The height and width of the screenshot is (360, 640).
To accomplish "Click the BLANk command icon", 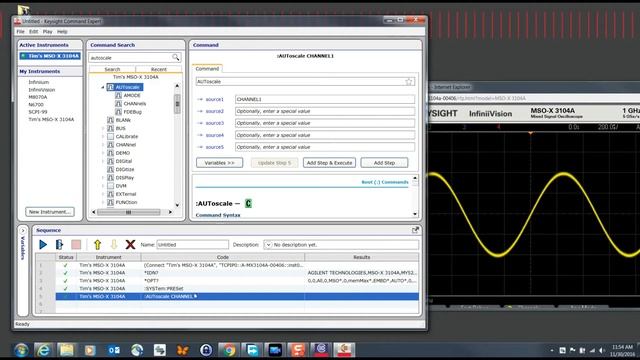I will pos(110,120).
